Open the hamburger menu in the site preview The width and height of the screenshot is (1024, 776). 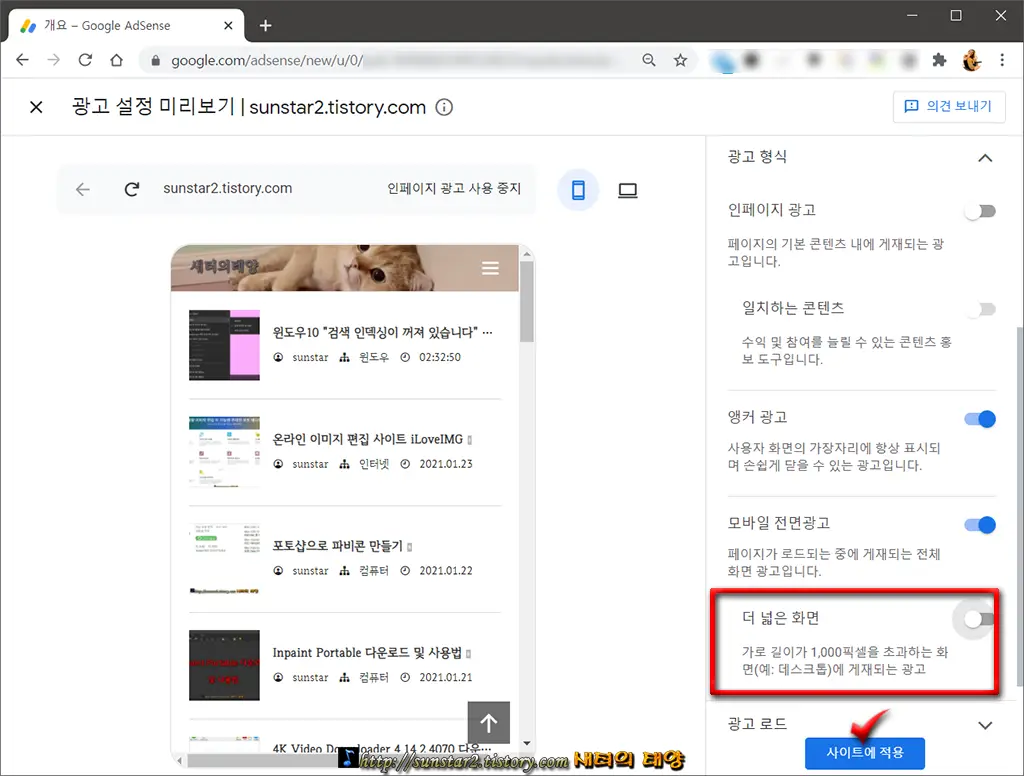click(x=489, y=268)
